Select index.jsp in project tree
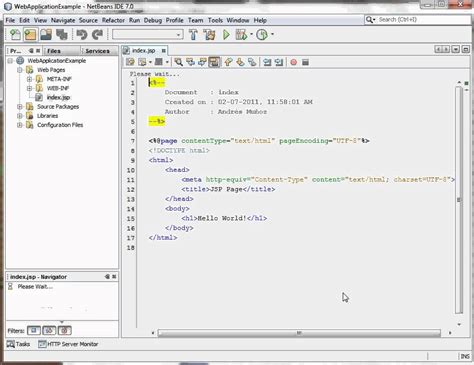Image resolution: width=474 pixels, height=365 pixels. pyautogui.click(x=58, y=97)
